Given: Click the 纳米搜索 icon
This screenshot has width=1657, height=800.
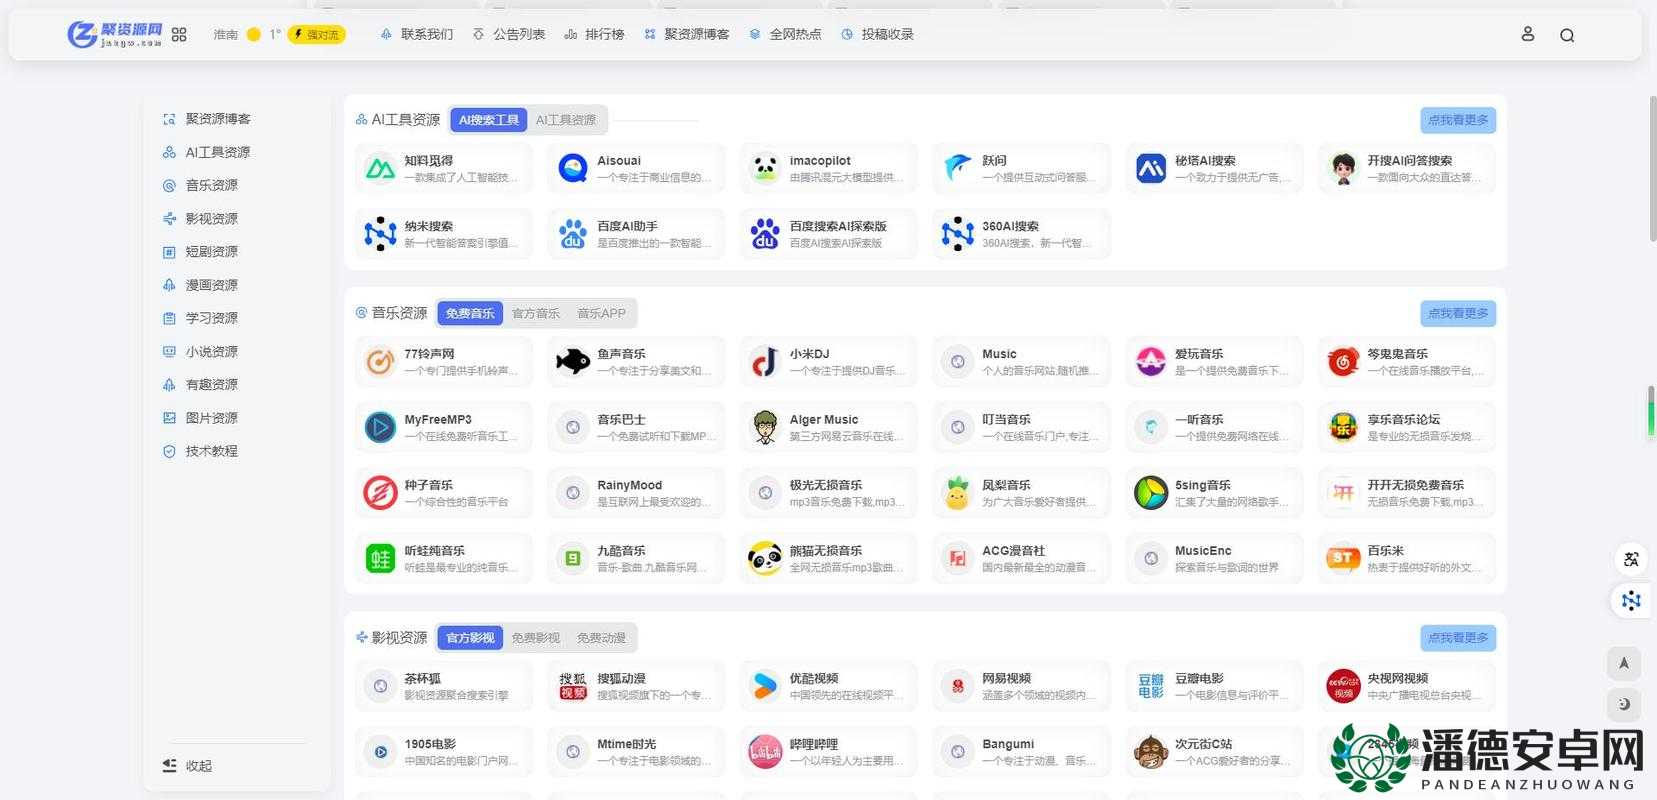Looking at the screenshot, I should pyautogui.click(x=380, y=234).
